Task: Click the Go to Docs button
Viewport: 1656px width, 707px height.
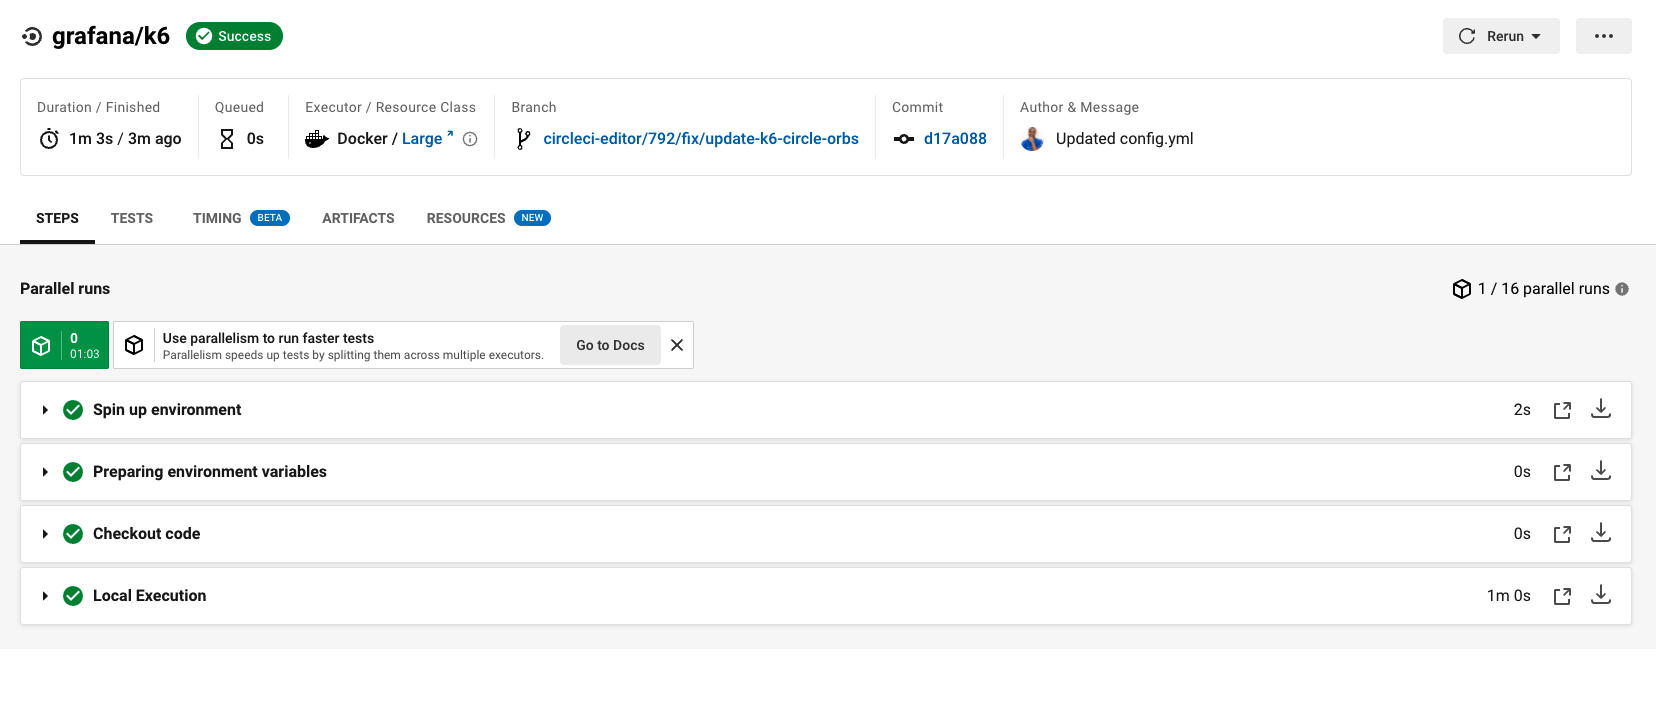Action: tap(610, 345)
